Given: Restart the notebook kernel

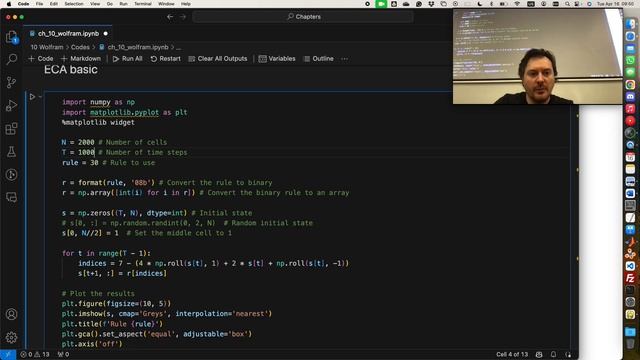Looking at the screenshot, I should 165,59.
